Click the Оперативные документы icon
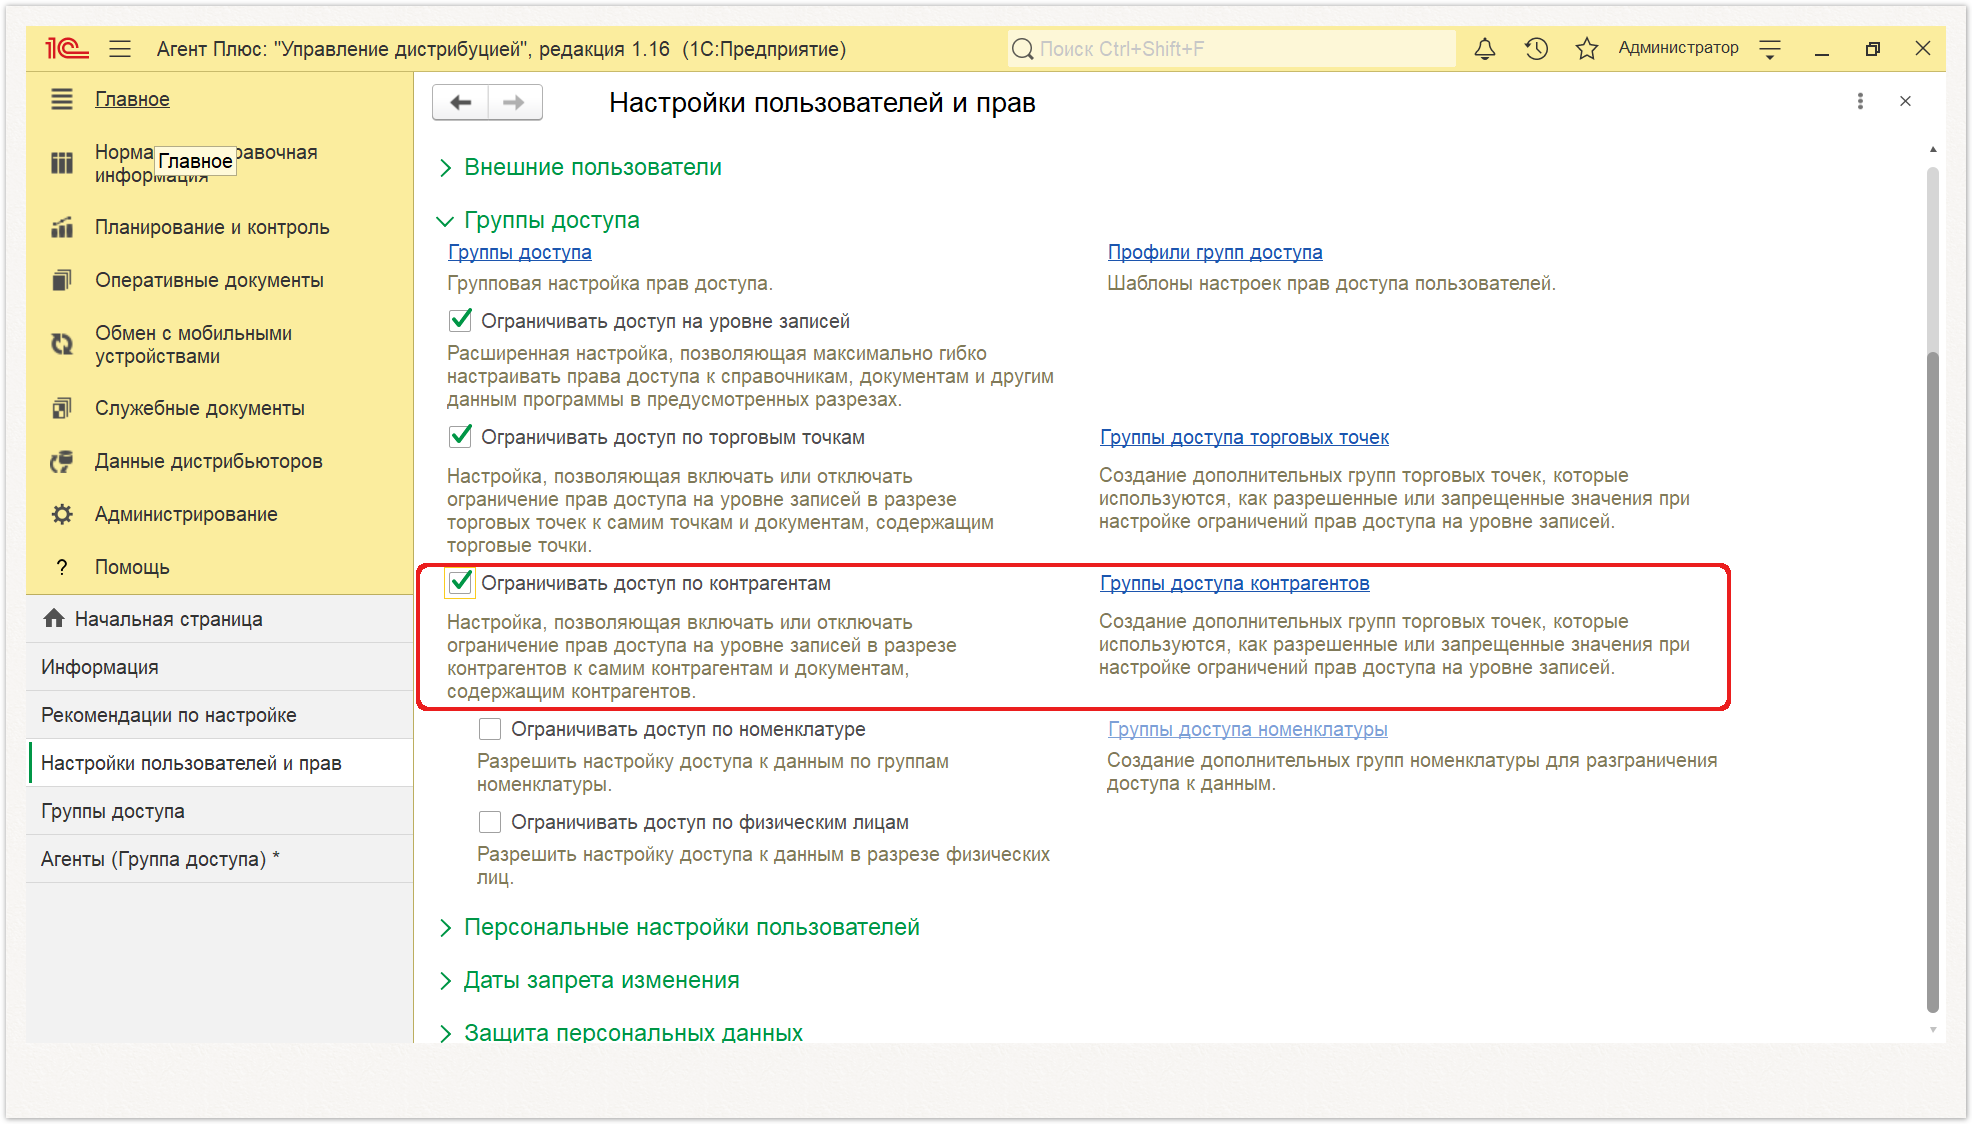This screenshot has width=1972, height=1124. (x=62, y=280)
